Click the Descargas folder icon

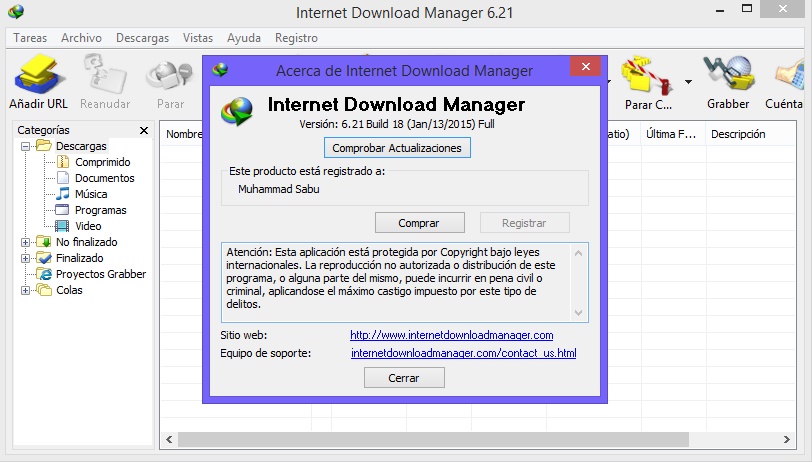coord(44,146)
